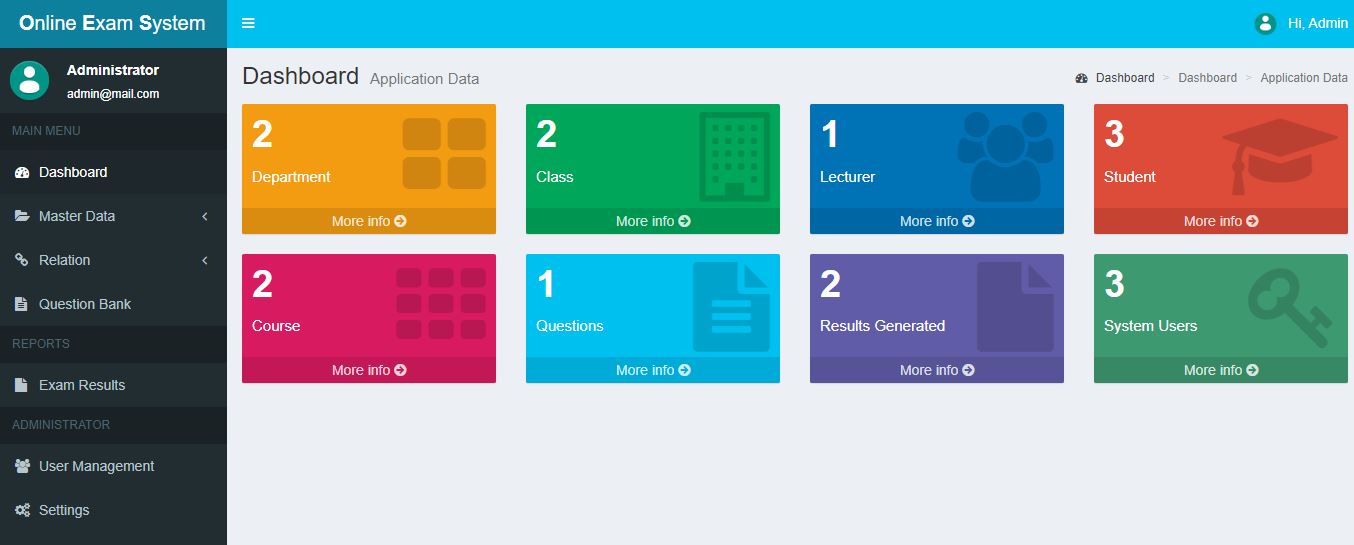Open the Settings menu item
The height and width of the screenshot is (545, 1354).
pos(113,510)
